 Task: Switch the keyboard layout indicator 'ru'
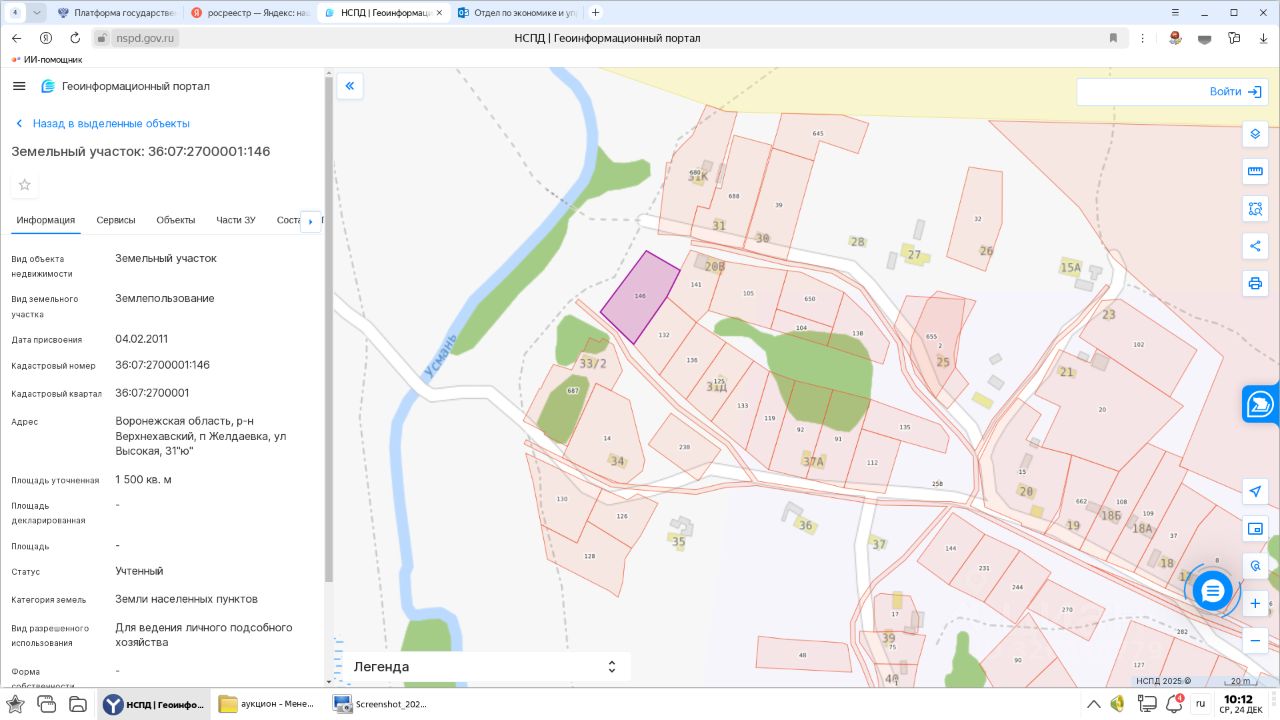1200,704
